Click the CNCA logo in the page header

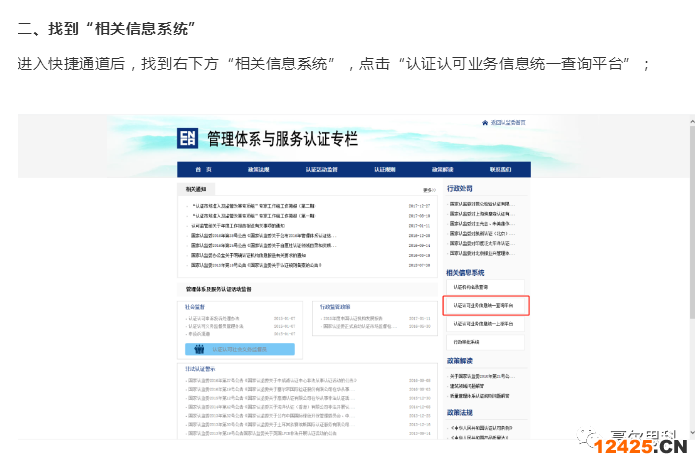(188, 139)
